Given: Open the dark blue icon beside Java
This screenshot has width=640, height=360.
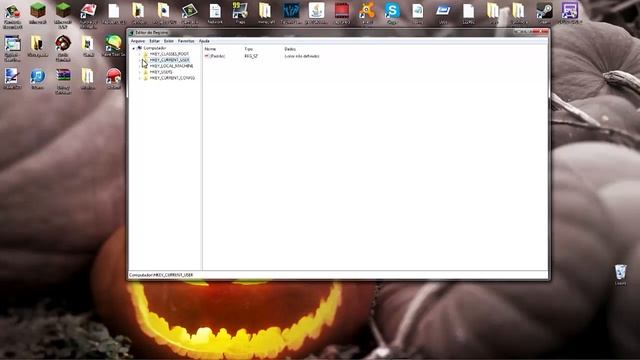Looking at the screenshot, I should pos(291,10).
